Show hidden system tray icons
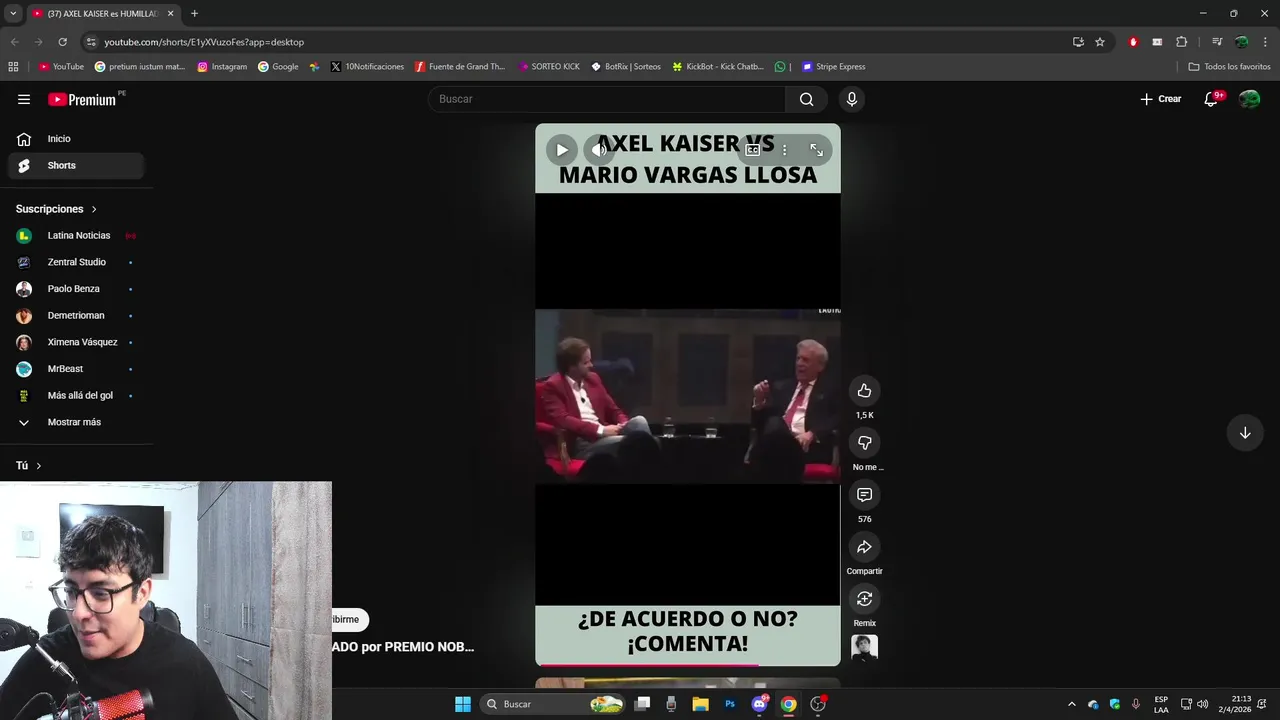 1072,704
